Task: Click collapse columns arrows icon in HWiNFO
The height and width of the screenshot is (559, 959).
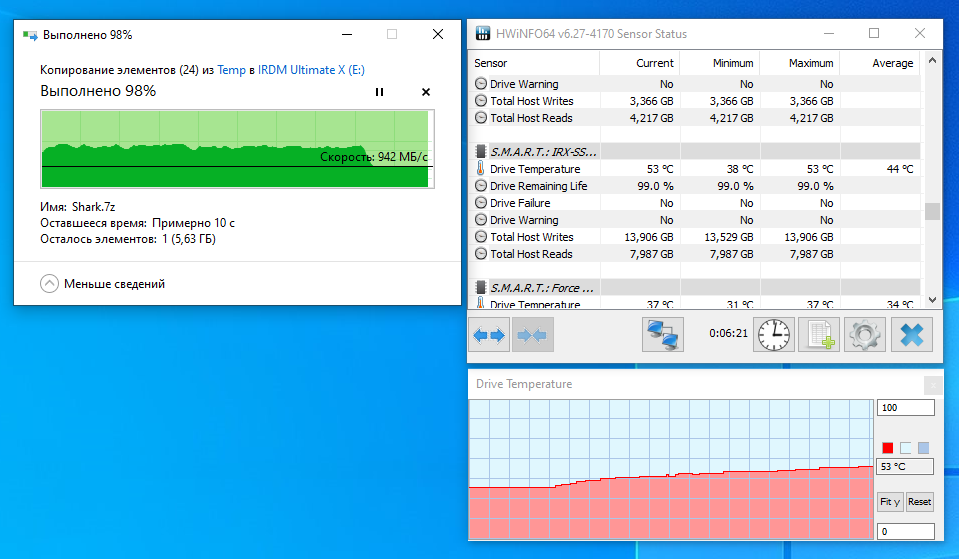Action: 532,335
